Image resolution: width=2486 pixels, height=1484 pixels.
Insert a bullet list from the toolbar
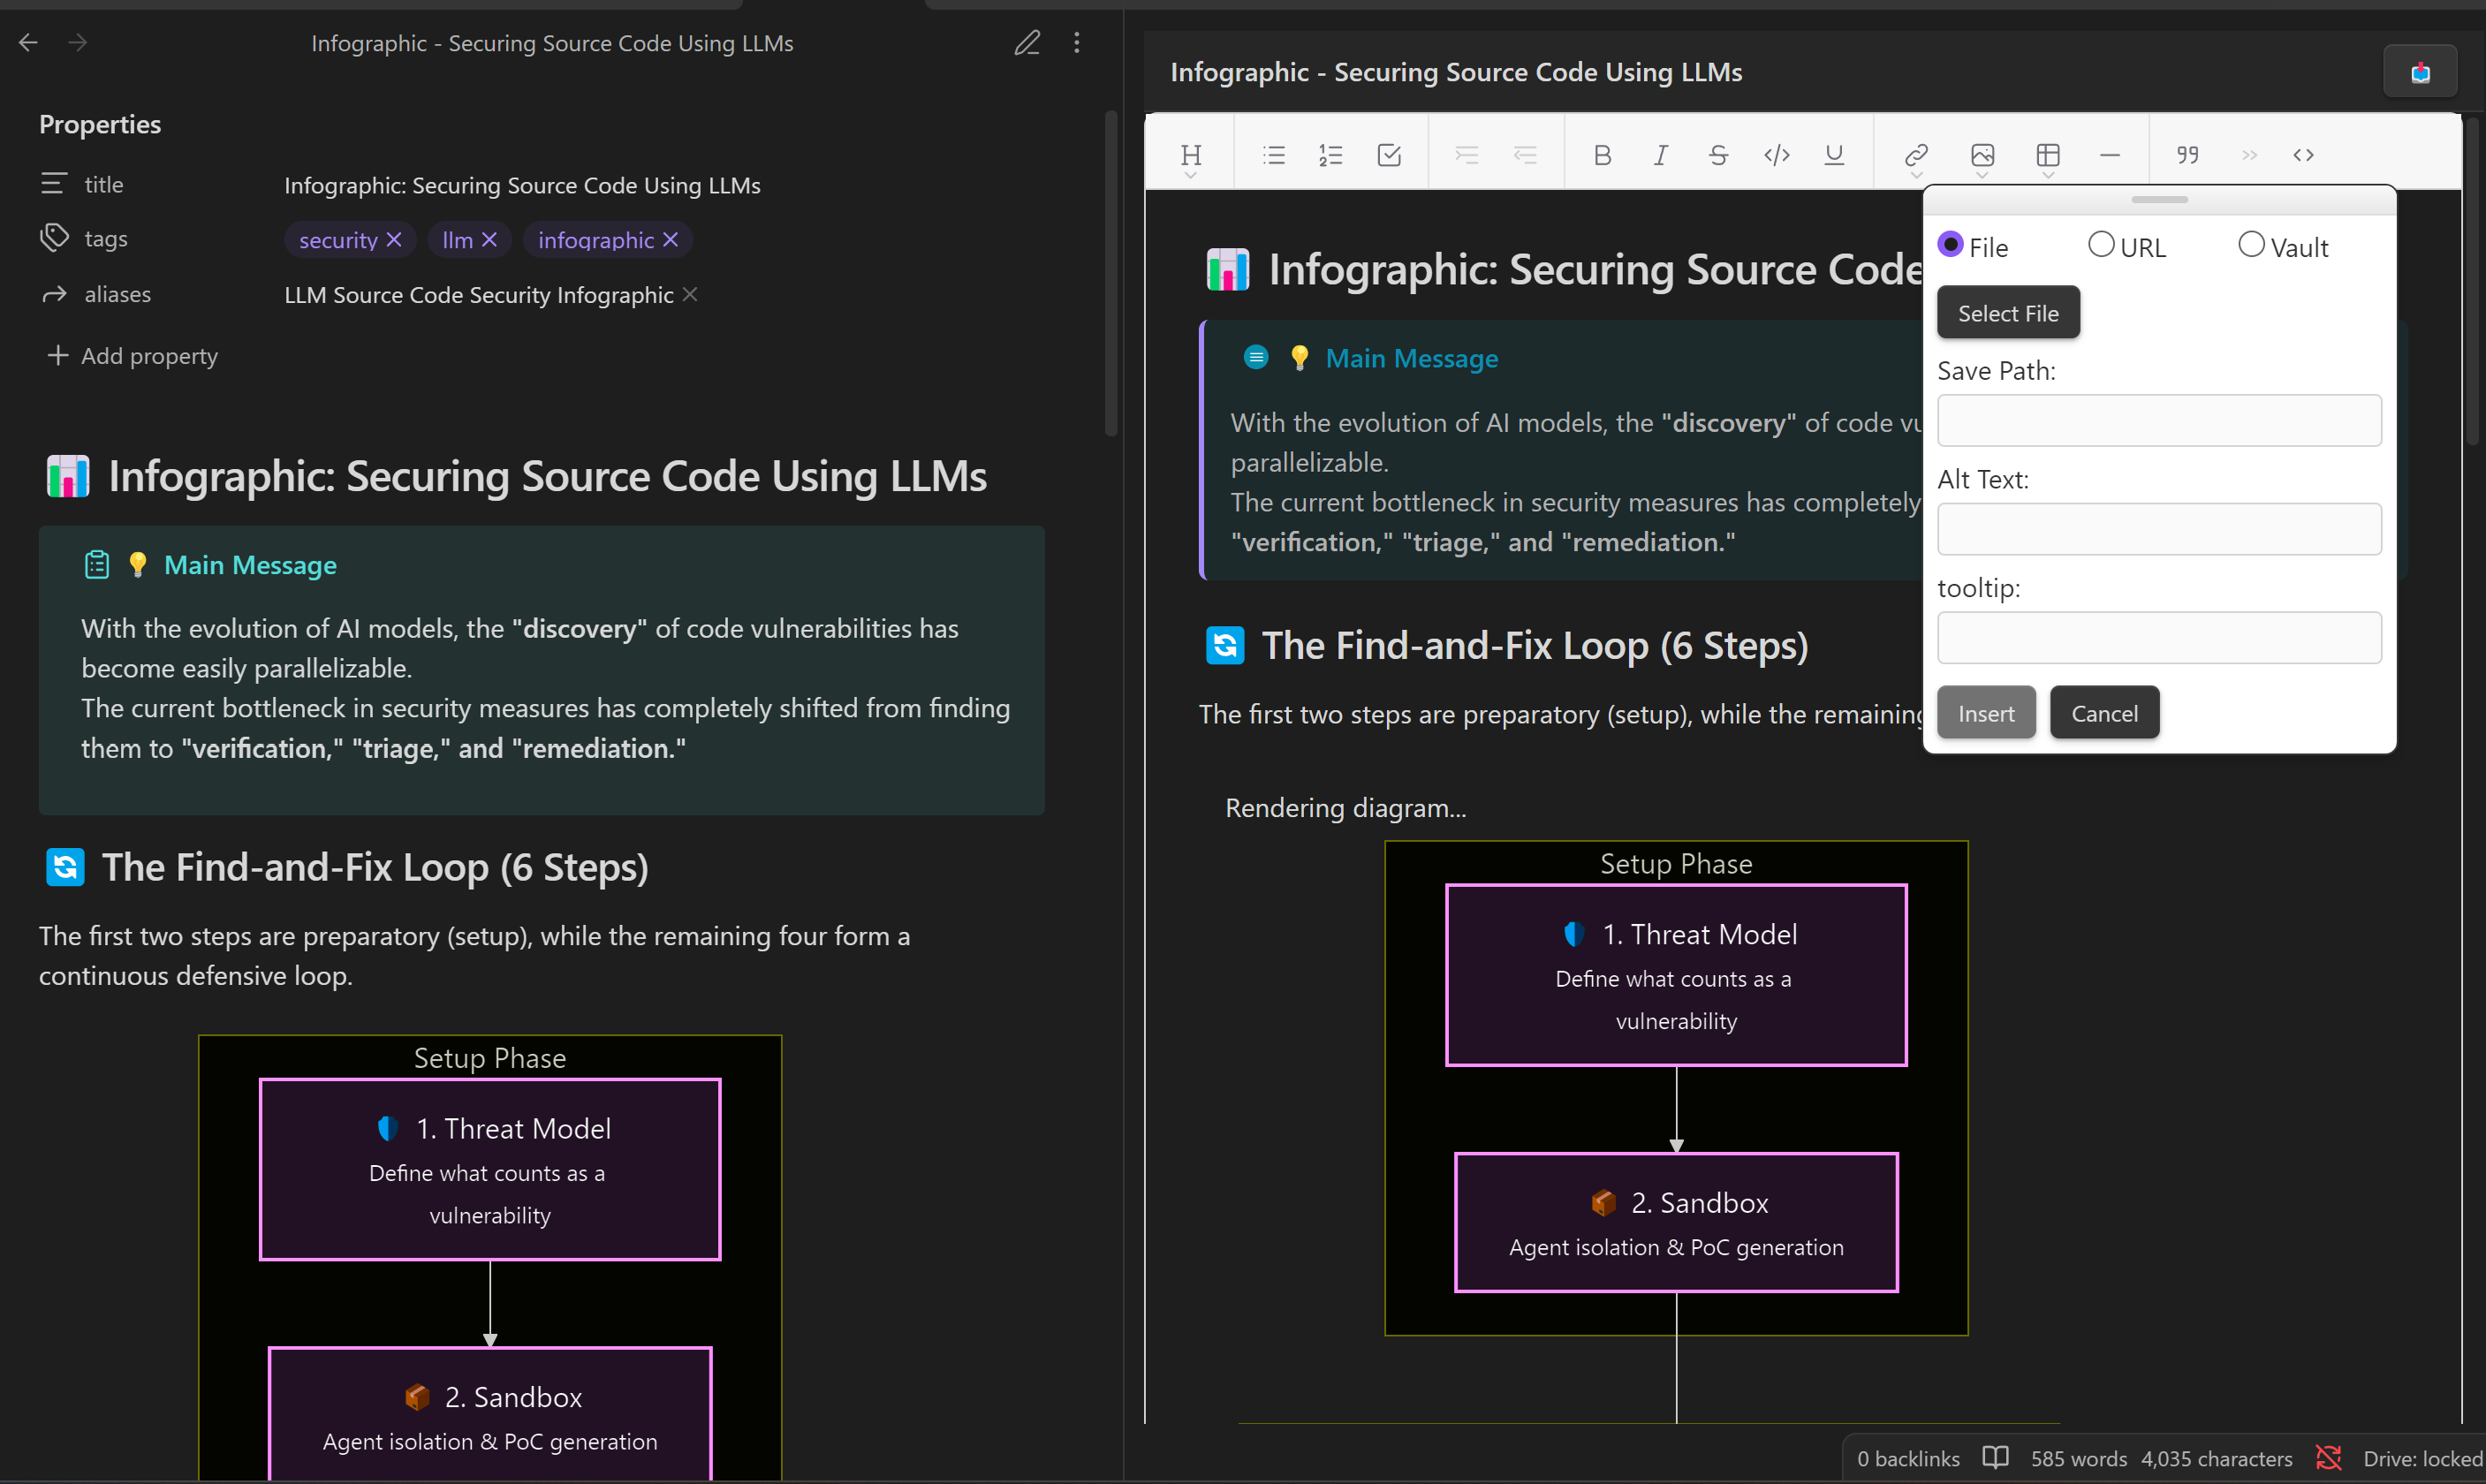1273,155
